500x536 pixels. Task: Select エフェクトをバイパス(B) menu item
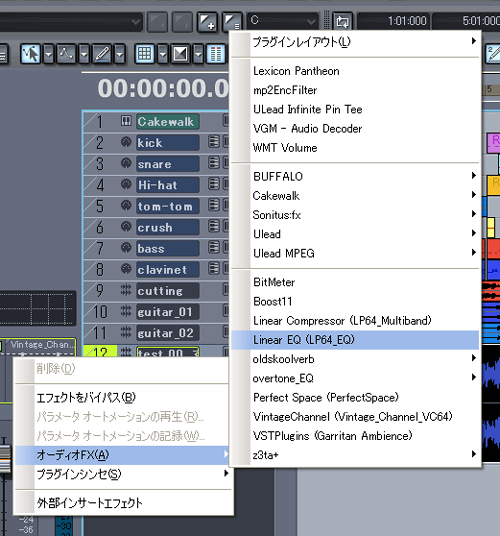pyautogui.click(x=122, y=398)
